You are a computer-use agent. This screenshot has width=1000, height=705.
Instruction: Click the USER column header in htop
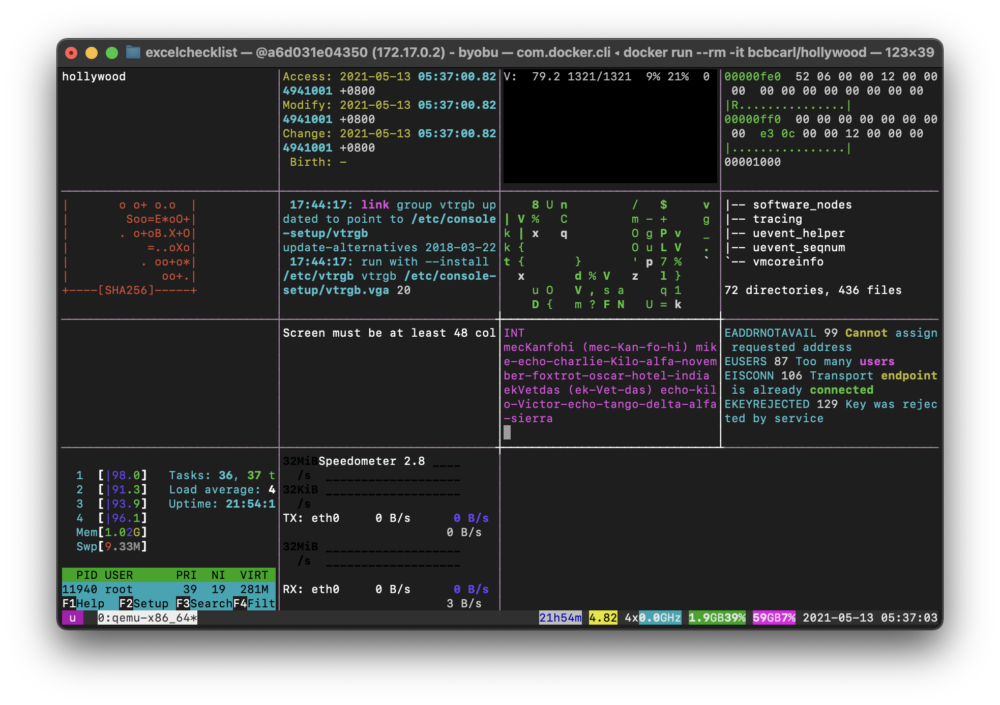(119, 575)
